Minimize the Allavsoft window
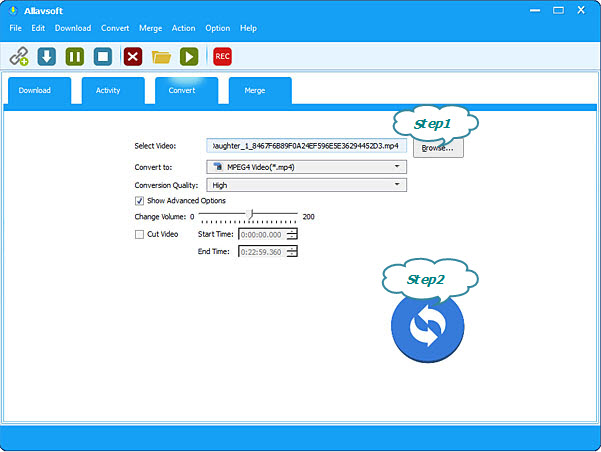 point(535,10)
